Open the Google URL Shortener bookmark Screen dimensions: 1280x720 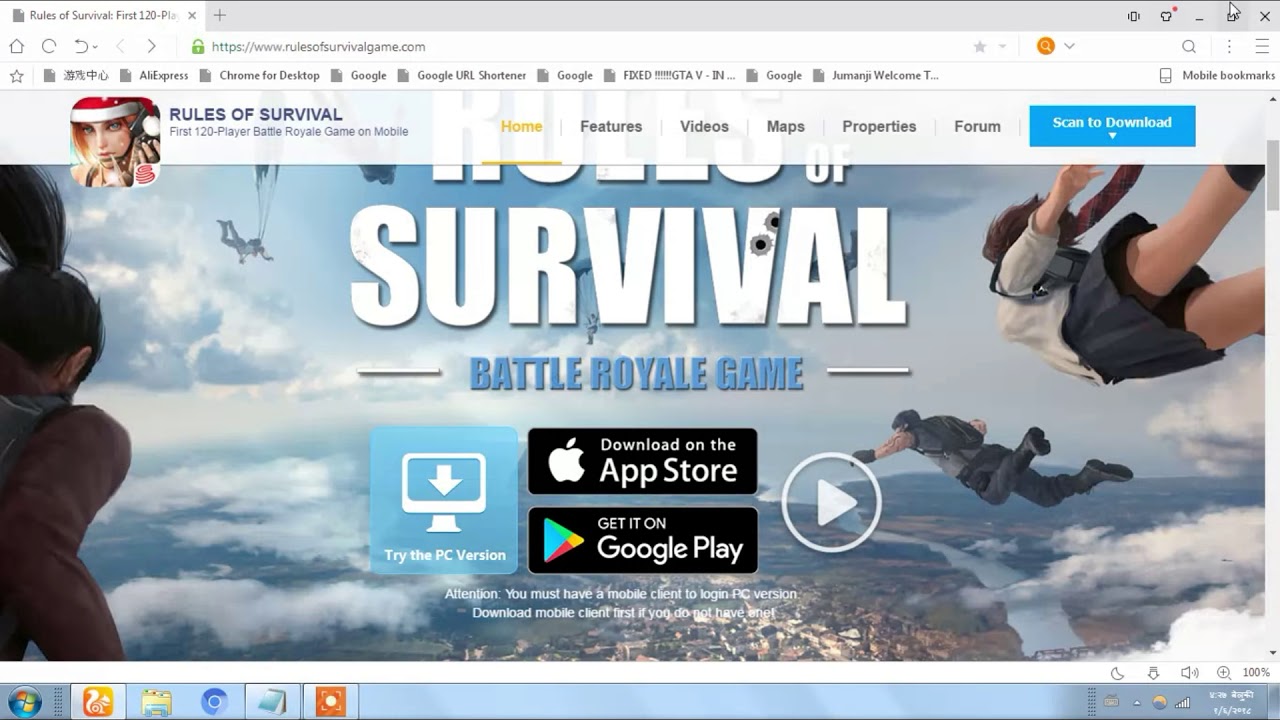click(x=462, y=75)
